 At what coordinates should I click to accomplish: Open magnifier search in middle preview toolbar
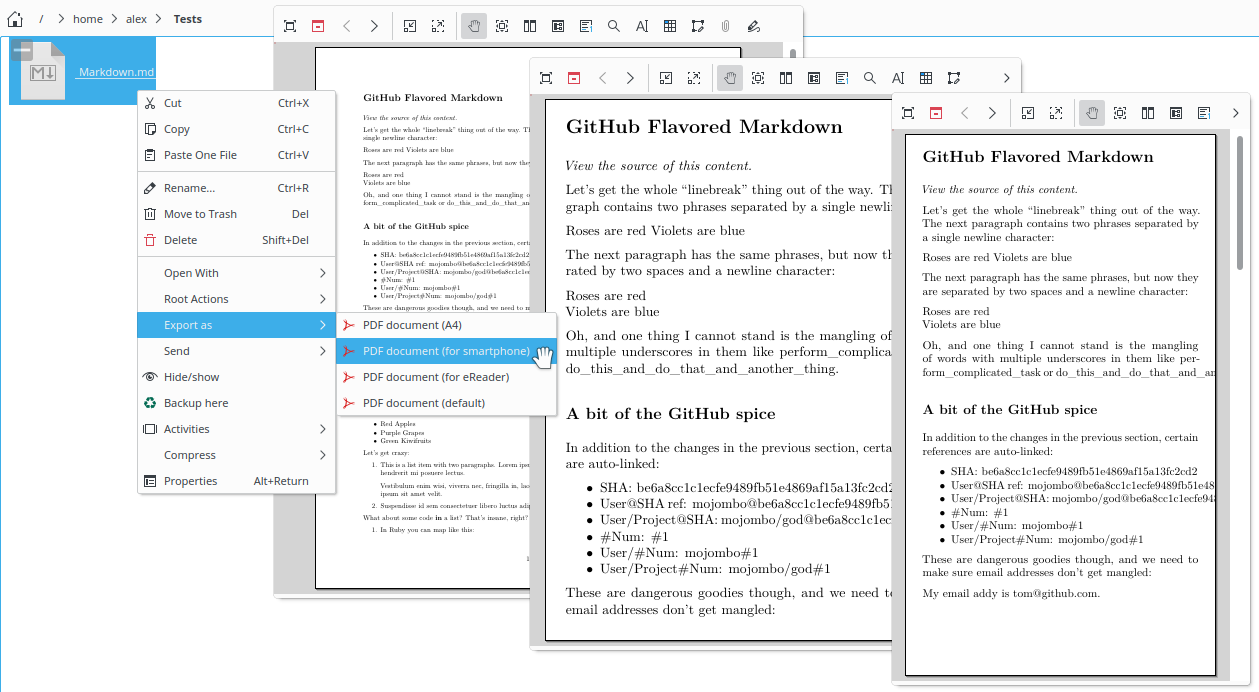(870, 78)
